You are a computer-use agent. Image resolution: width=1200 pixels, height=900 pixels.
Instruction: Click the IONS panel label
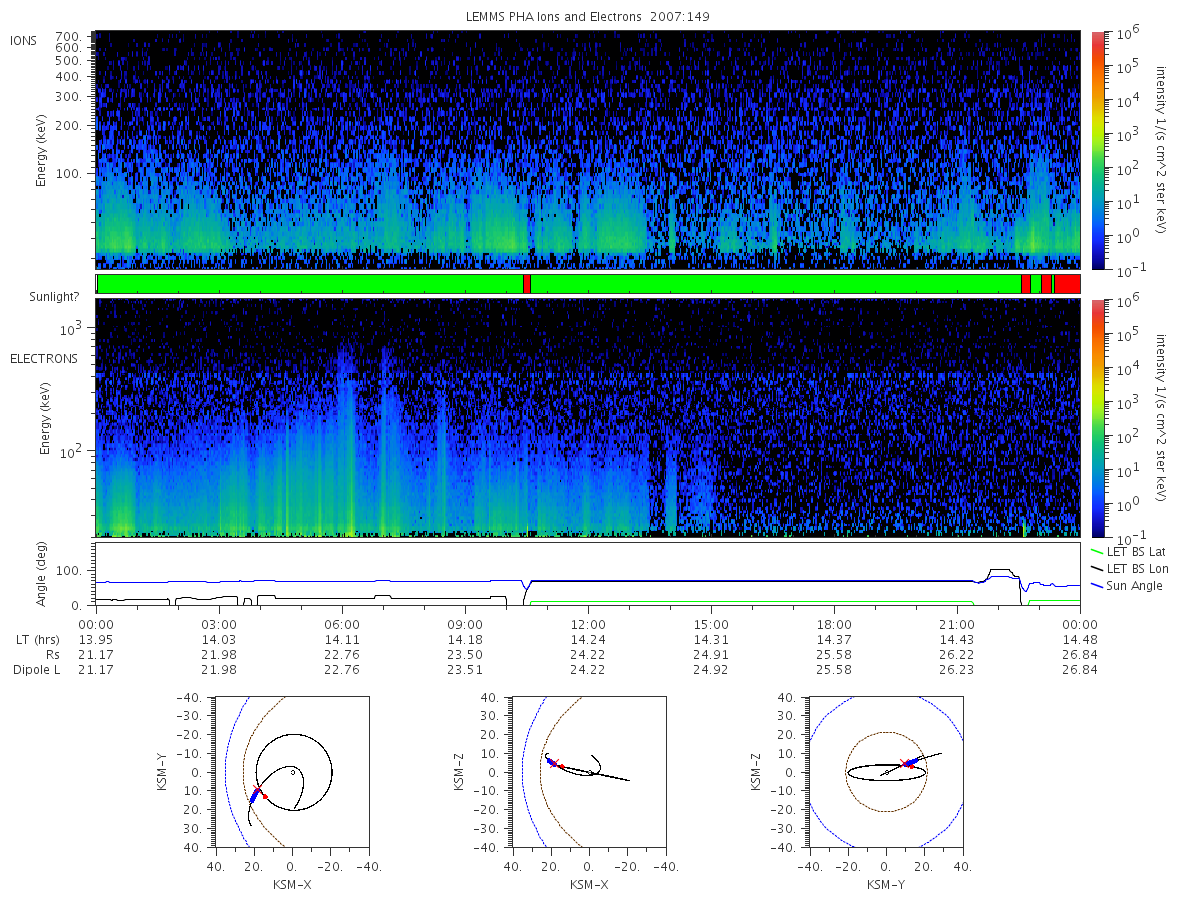click(x=23, y=41)
